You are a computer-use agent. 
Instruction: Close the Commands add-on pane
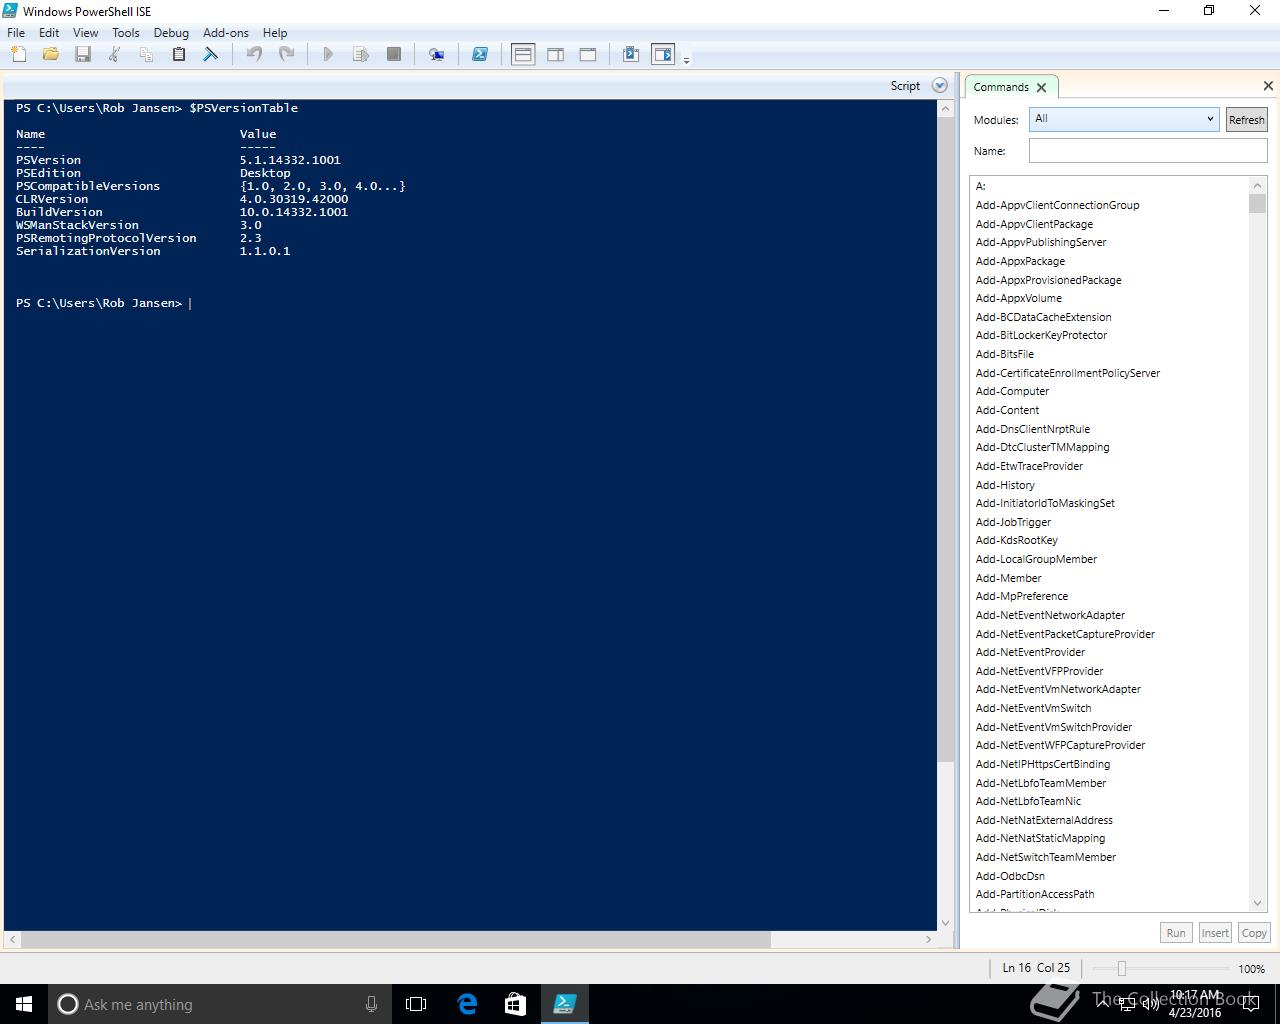[x=1268, y=86]
